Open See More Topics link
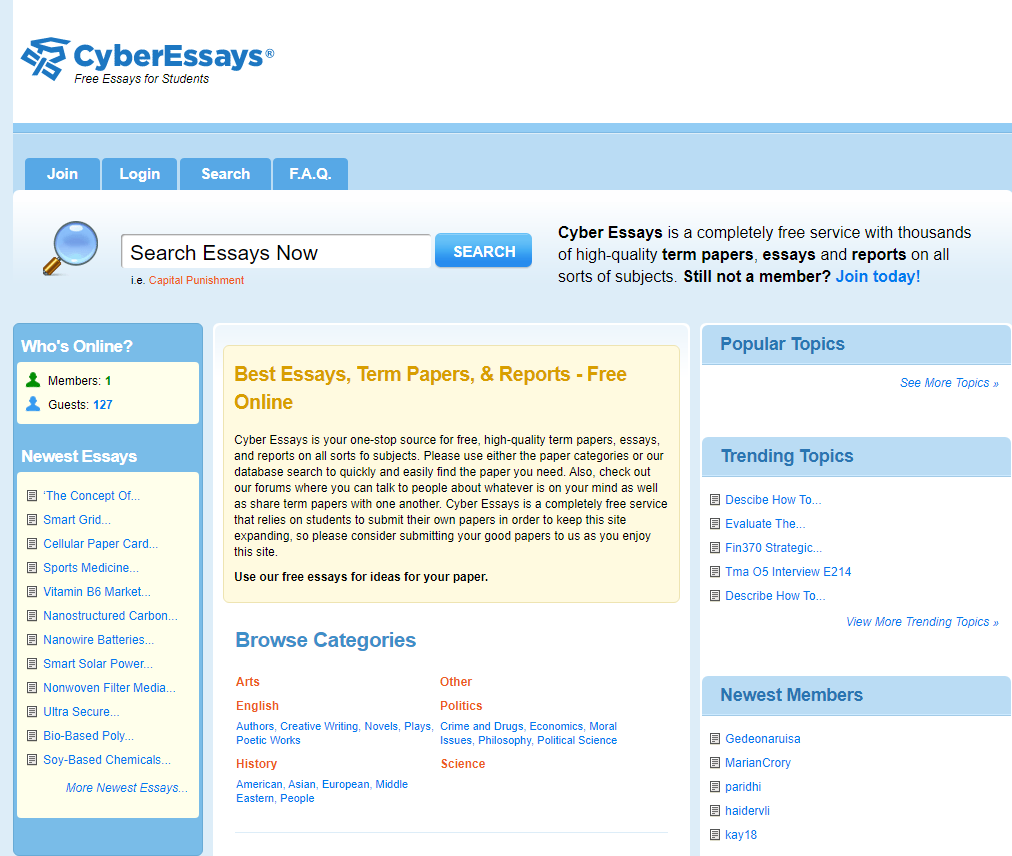This screenshot has height=856, width=1012. tap(949, 383)
